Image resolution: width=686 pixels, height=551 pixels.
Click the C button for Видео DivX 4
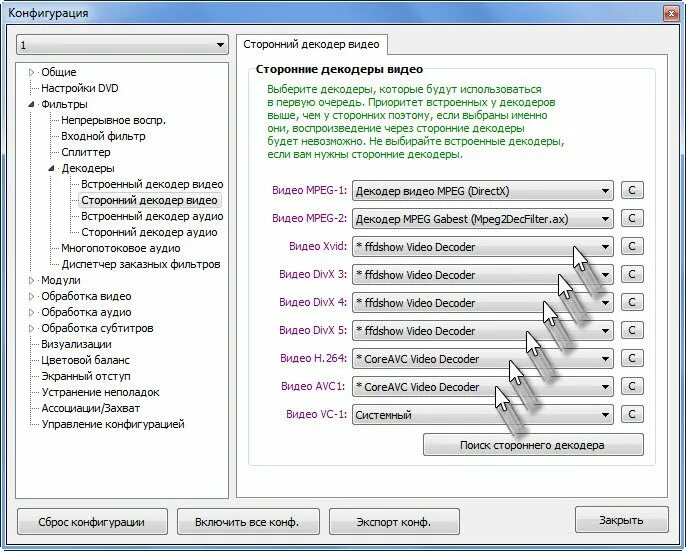click(x=632, y=302)
